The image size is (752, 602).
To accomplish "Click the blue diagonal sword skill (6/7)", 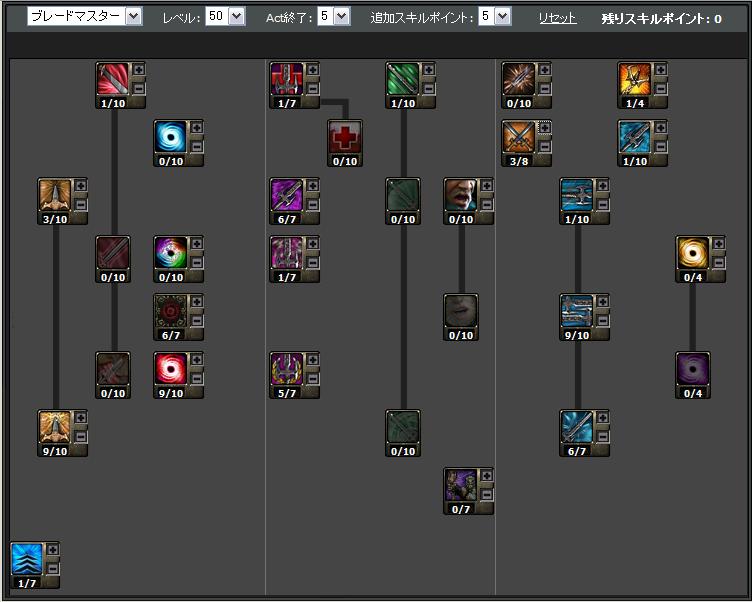I will [577, 427].
